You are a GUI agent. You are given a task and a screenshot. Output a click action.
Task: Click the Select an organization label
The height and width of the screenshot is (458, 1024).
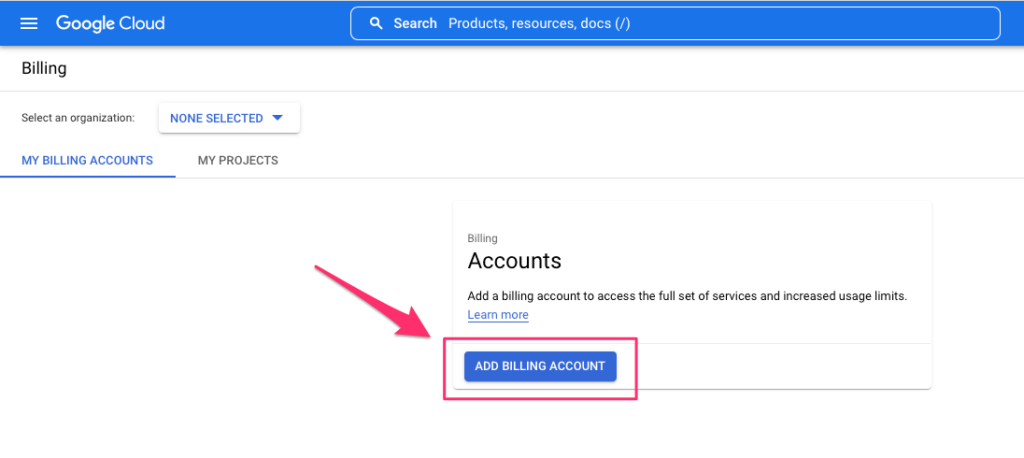78,118
